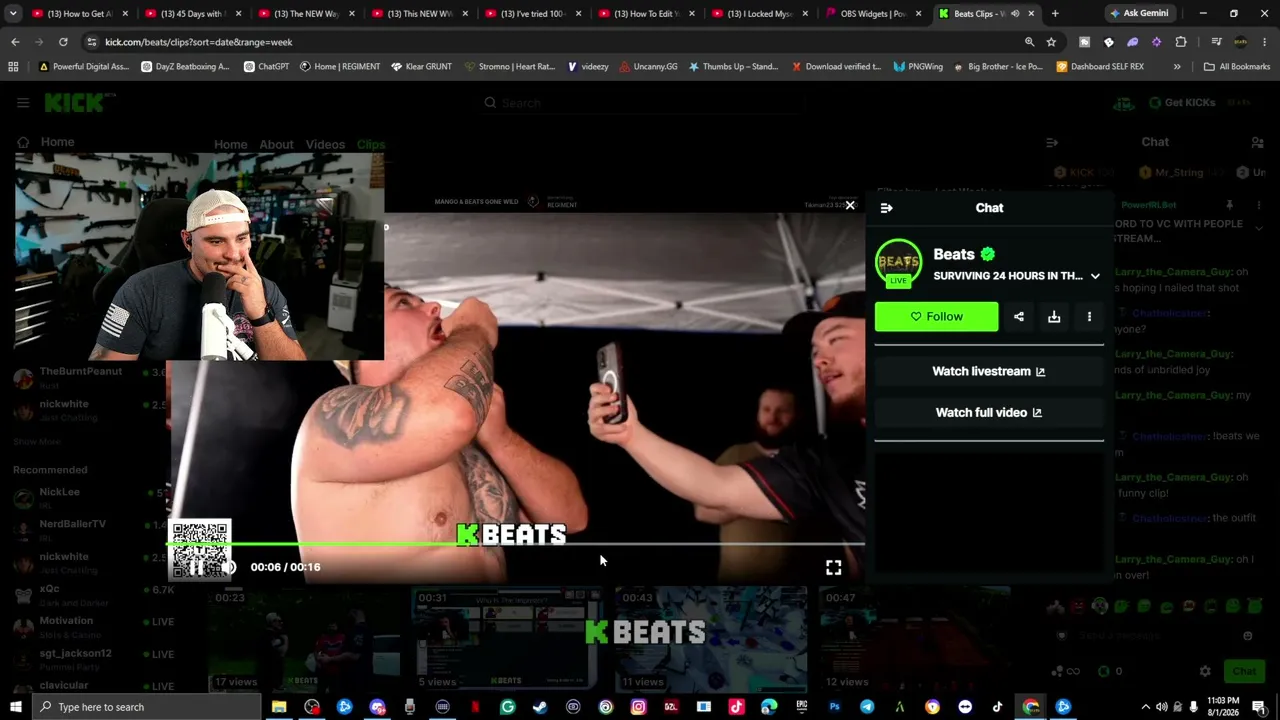Open sgt_jackson12 recommended channel
The width and height of the screenshot is (1280, 720).
90,658
